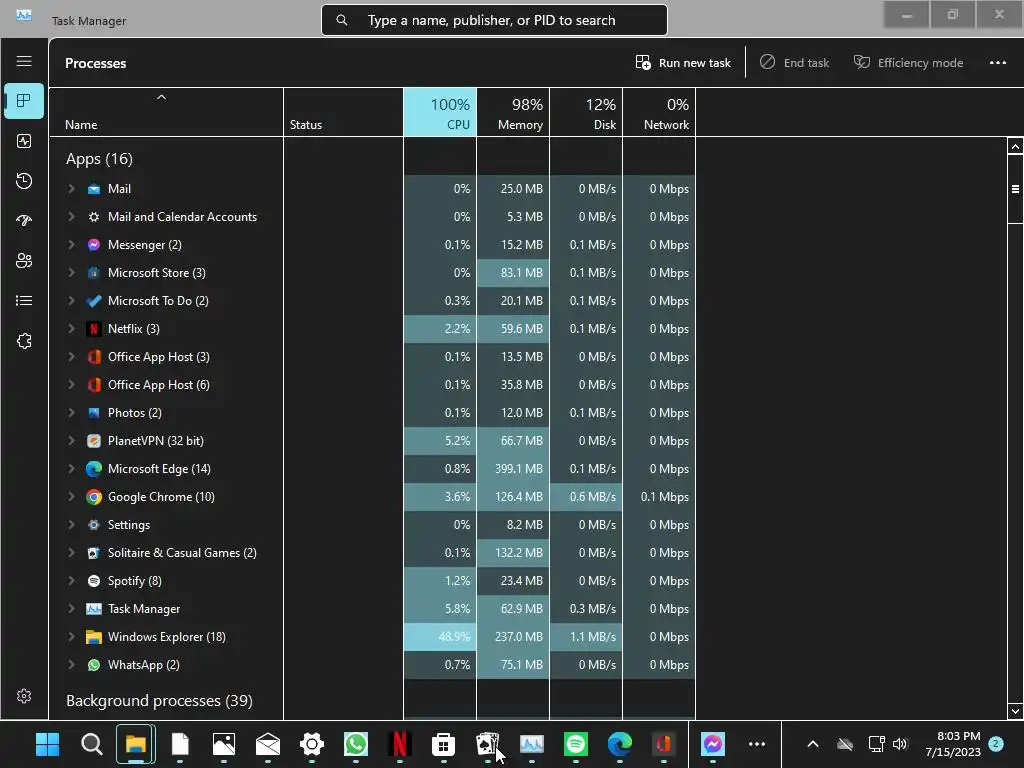1024x768 pixels.
Task: Click Run new task button
Action: pyautogui.click(x=683, y=63)
